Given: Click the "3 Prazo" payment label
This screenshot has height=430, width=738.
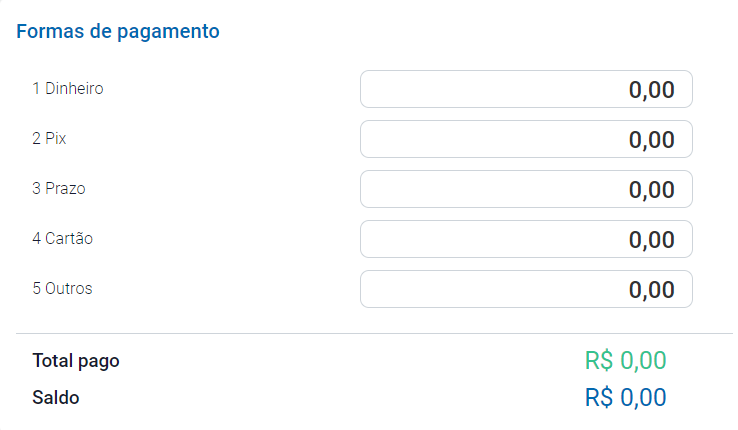Looking at the screenshot, I should (59, 189).
